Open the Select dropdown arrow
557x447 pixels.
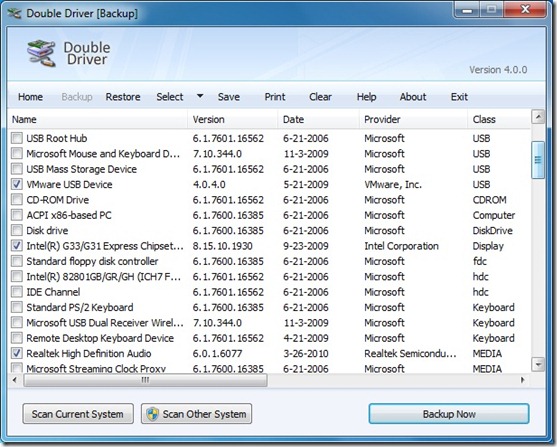point(200,96)
